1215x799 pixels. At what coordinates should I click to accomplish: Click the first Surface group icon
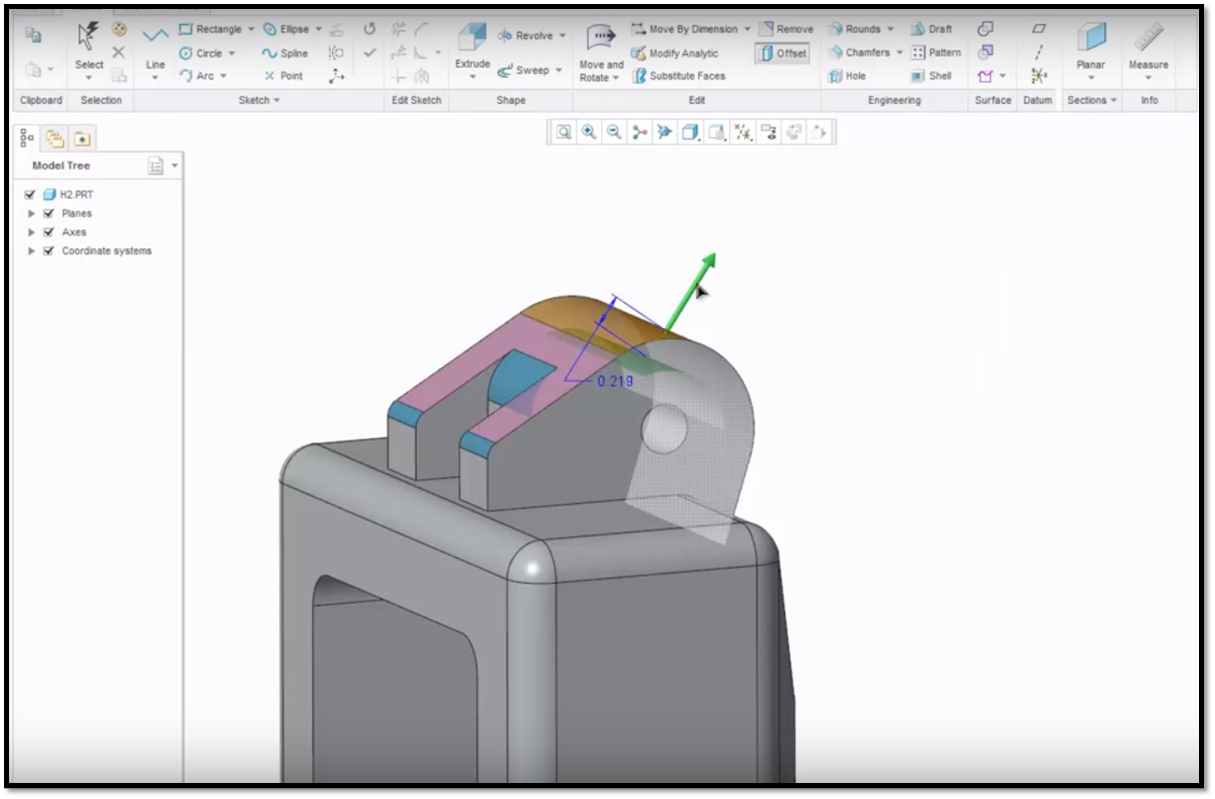tap(986, 29)
